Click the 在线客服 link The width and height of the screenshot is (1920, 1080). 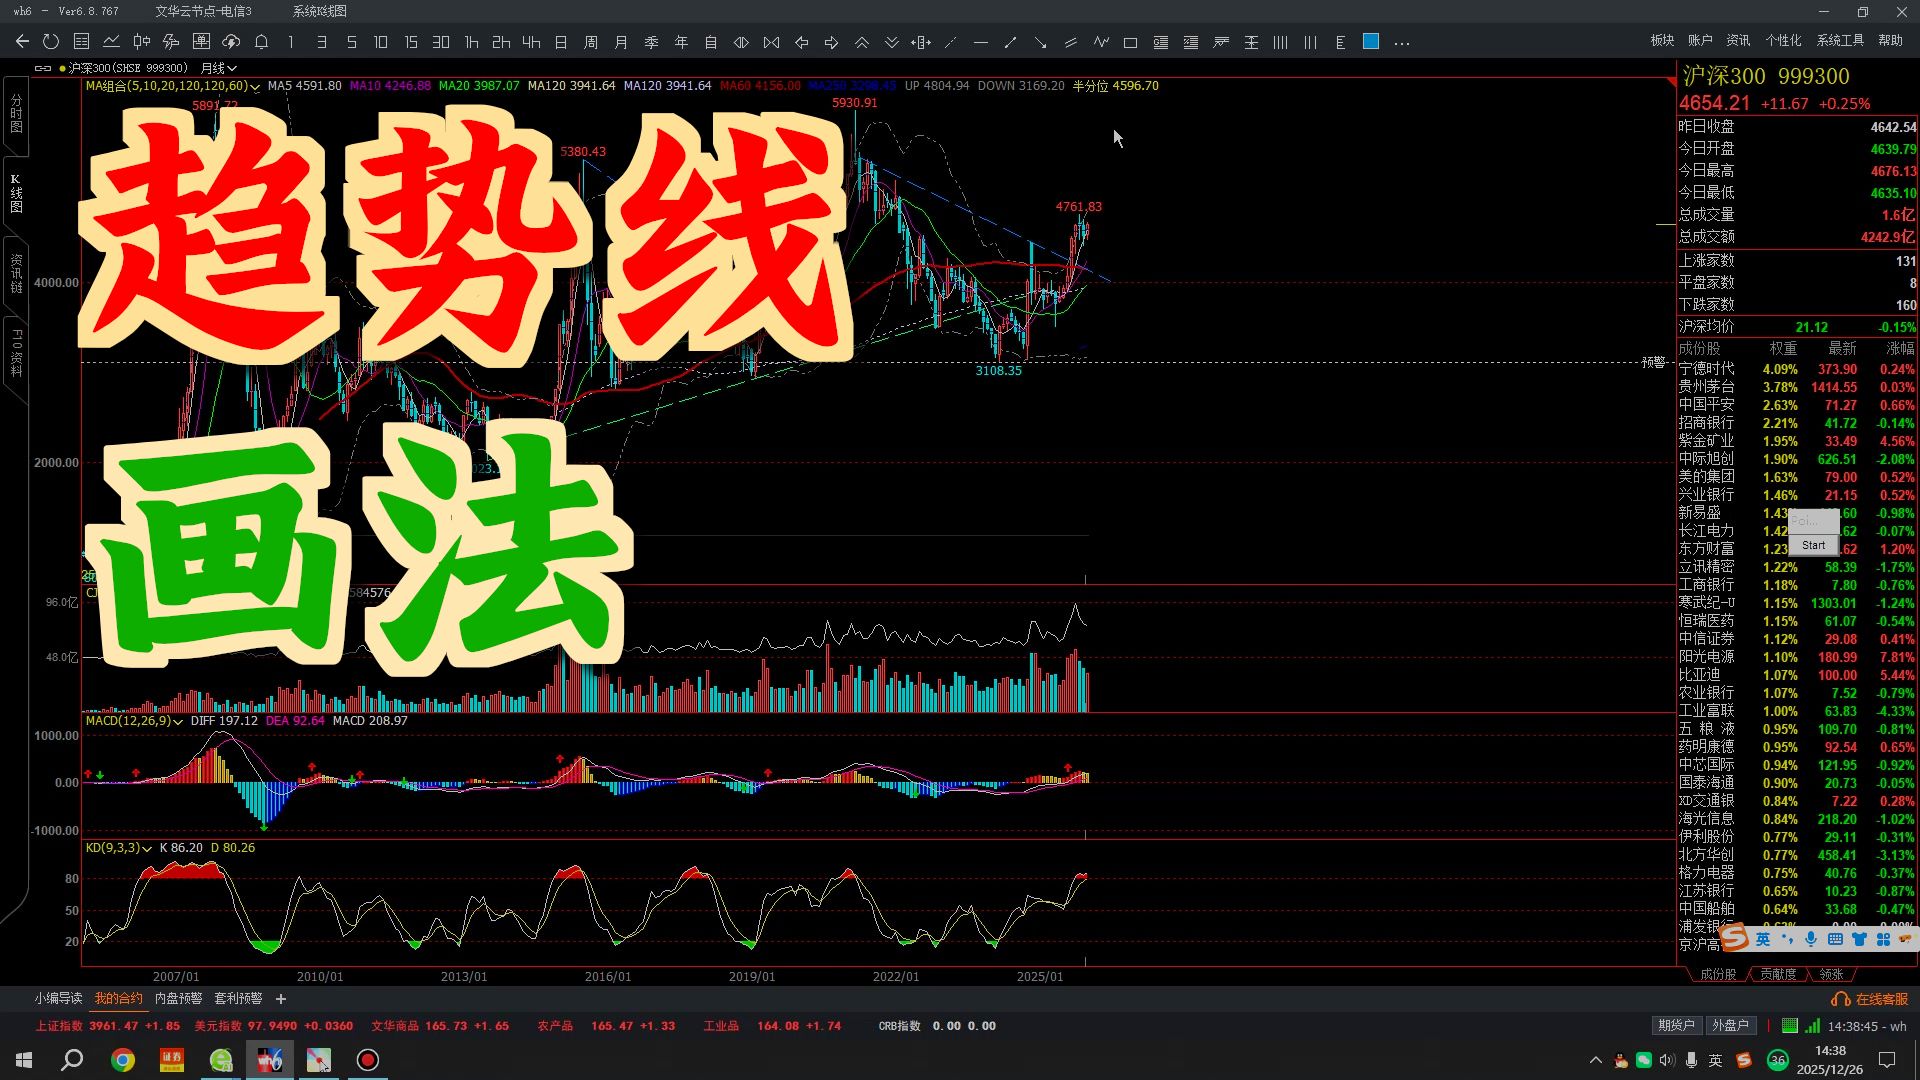pyautogui.click(x=1880, y=999)
